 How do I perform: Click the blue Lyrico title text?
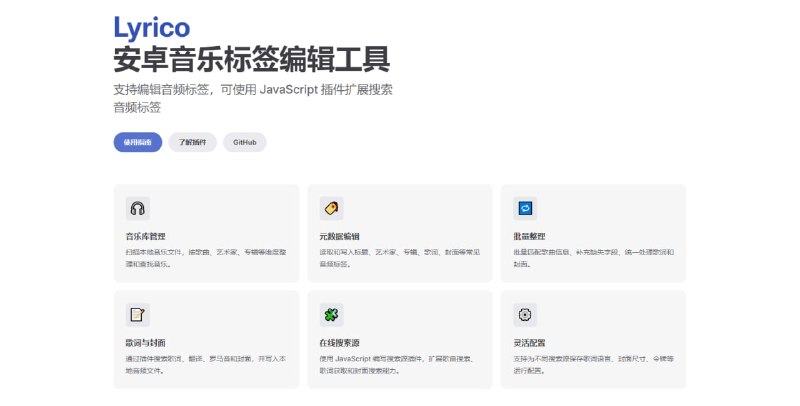point(152,28)
